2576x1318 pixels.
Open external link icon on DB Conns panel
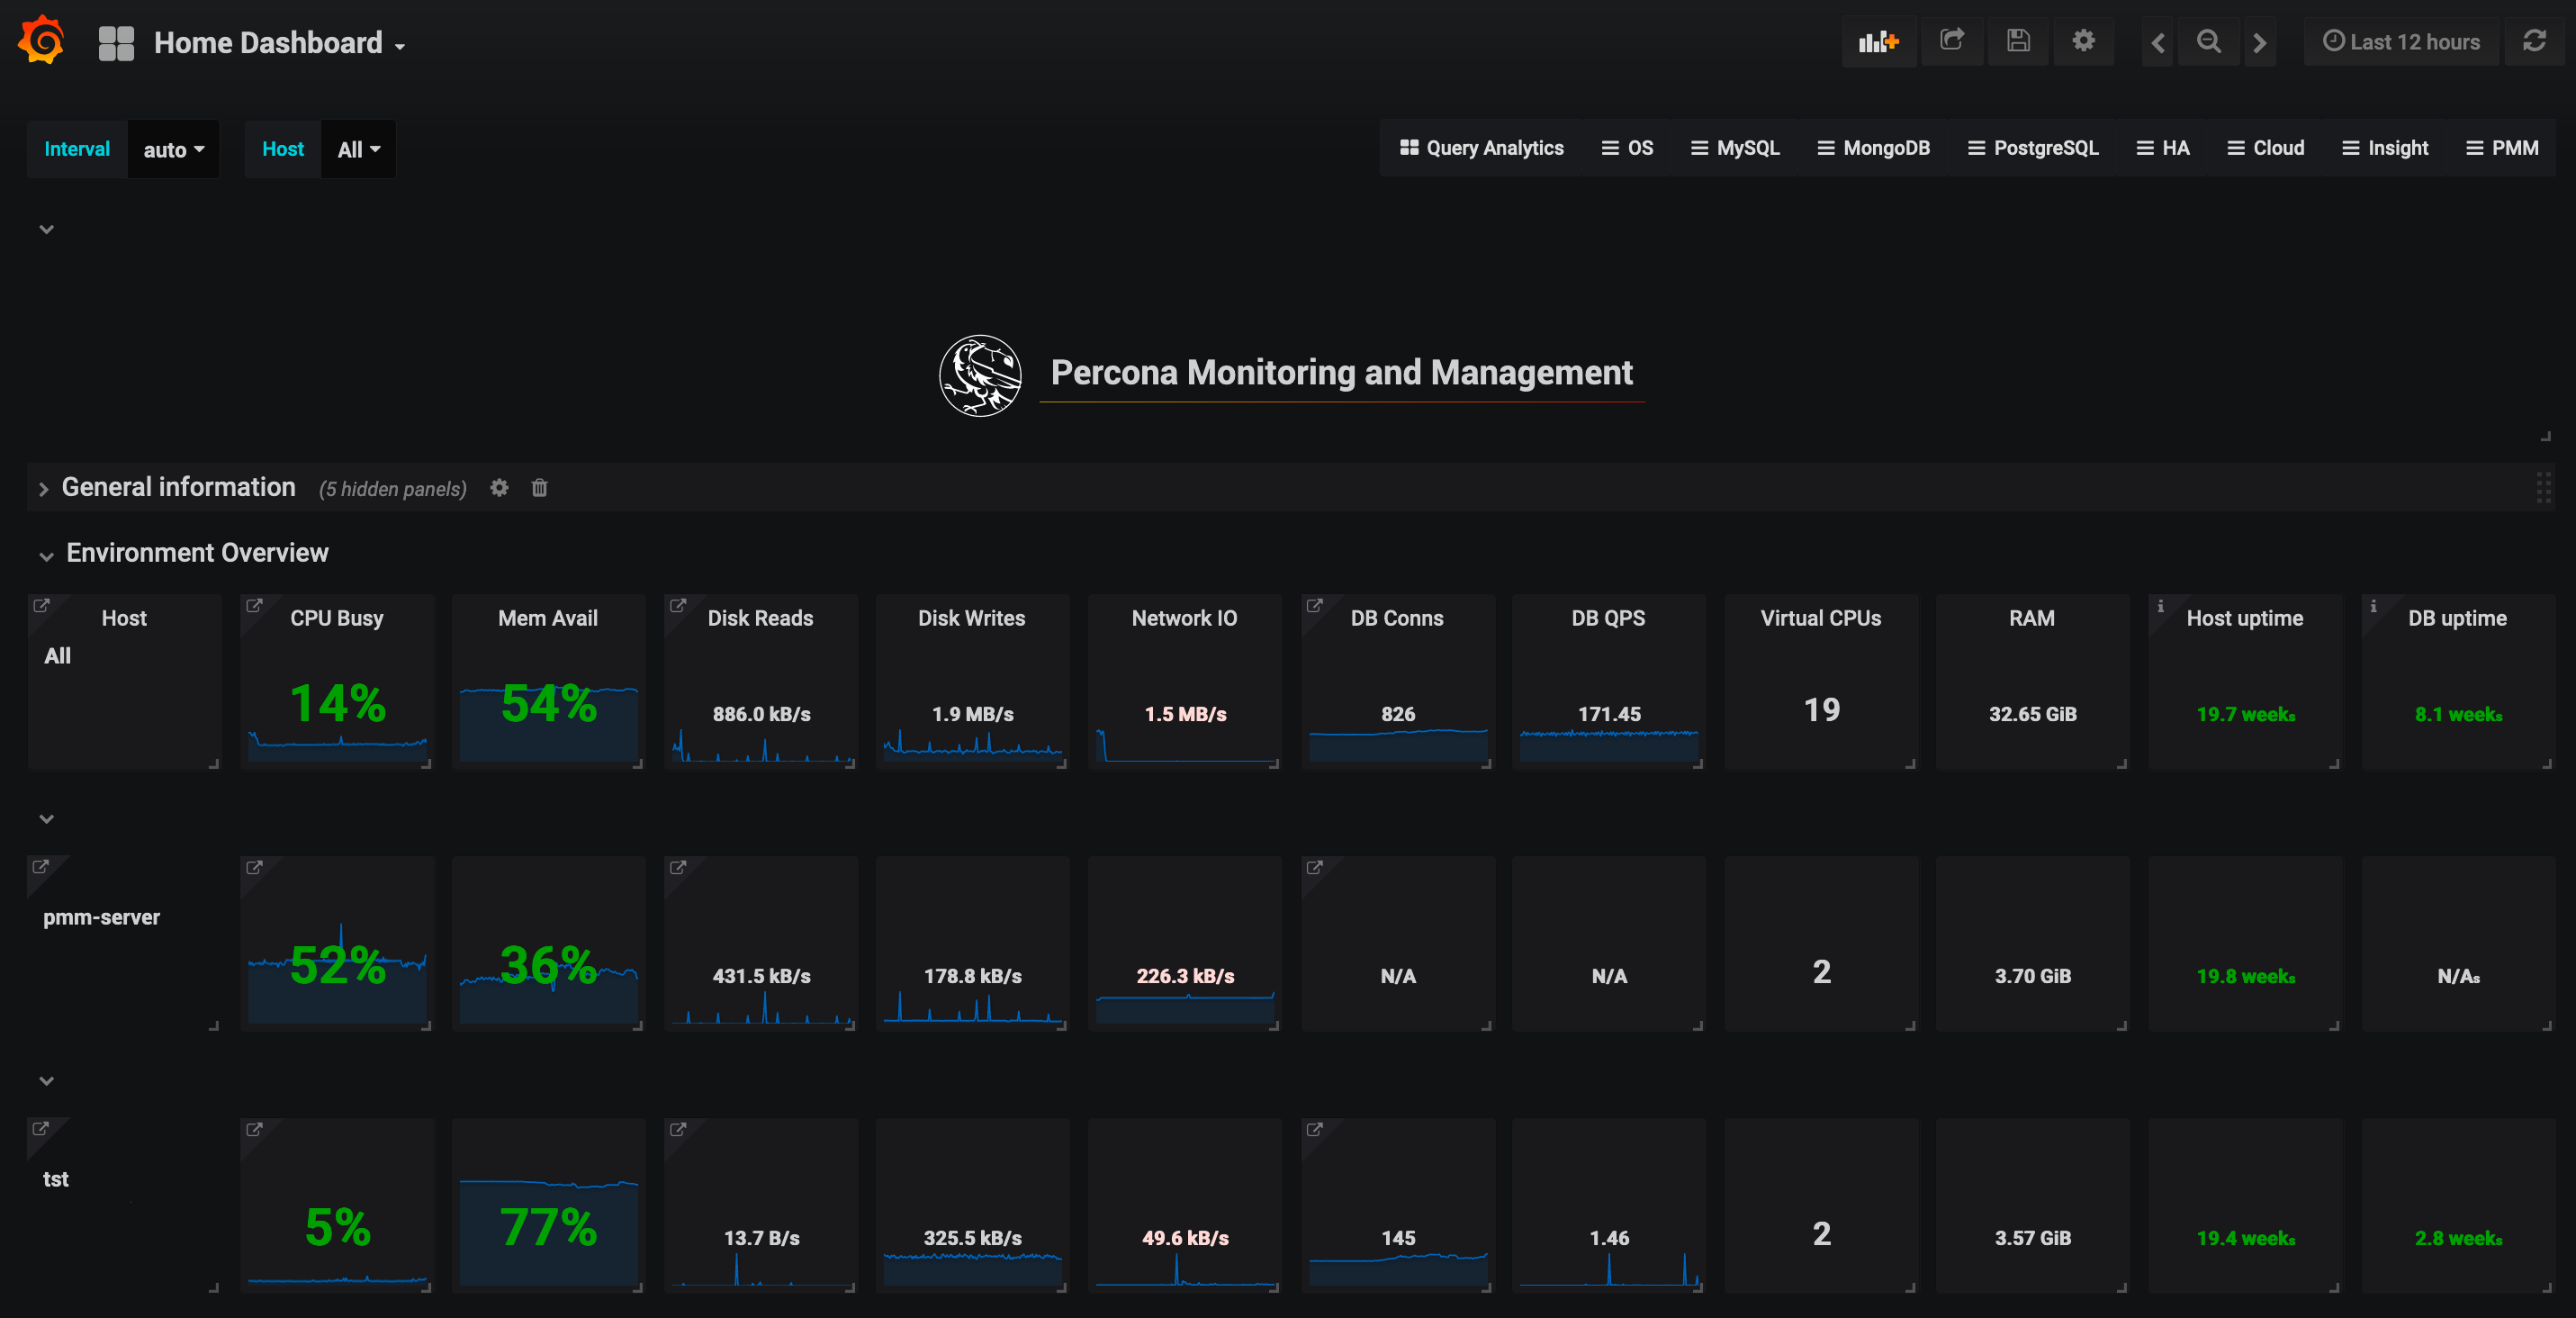[x=1314, y=605]
